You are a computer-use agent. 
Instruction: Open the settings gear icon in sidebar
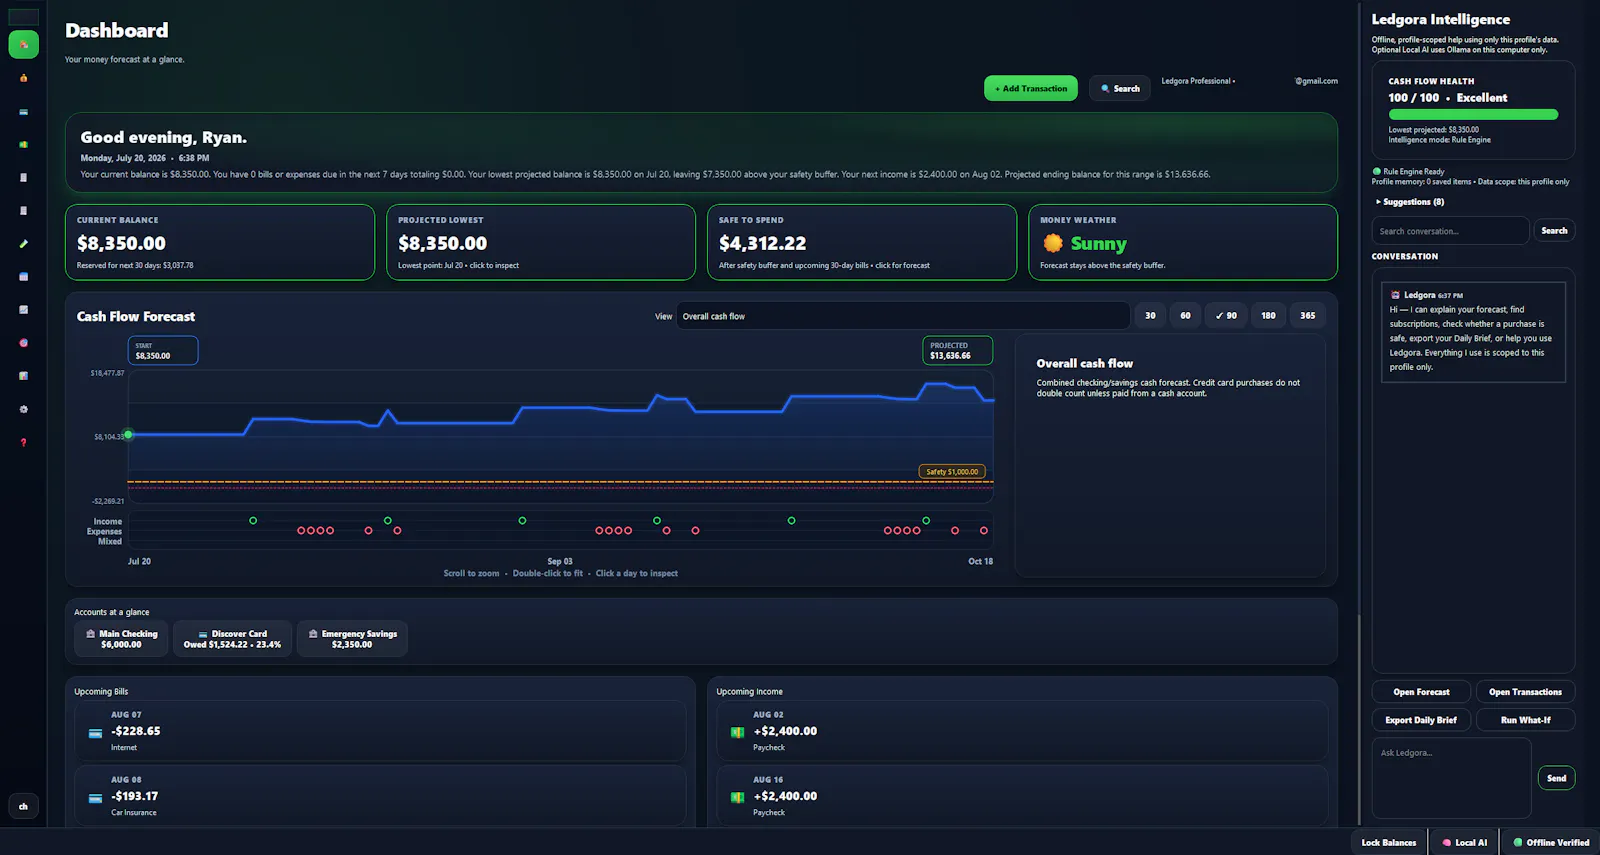pos(23,409)
